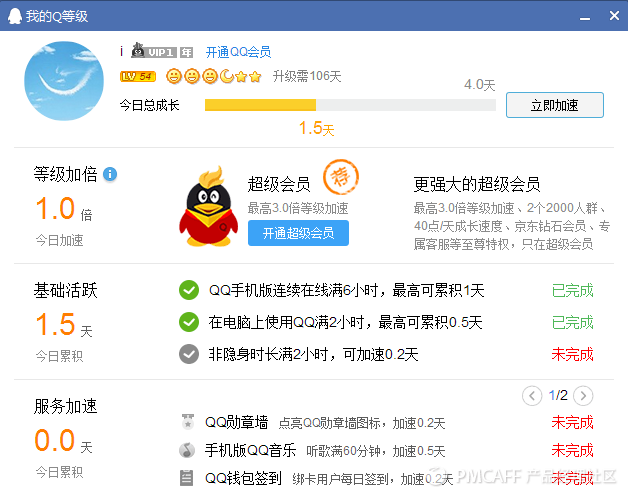628x497 pixels.
Task: Click the 最高3.0倍等级加速 subtitle under 超级会员
Action: (x=298, y=208)
